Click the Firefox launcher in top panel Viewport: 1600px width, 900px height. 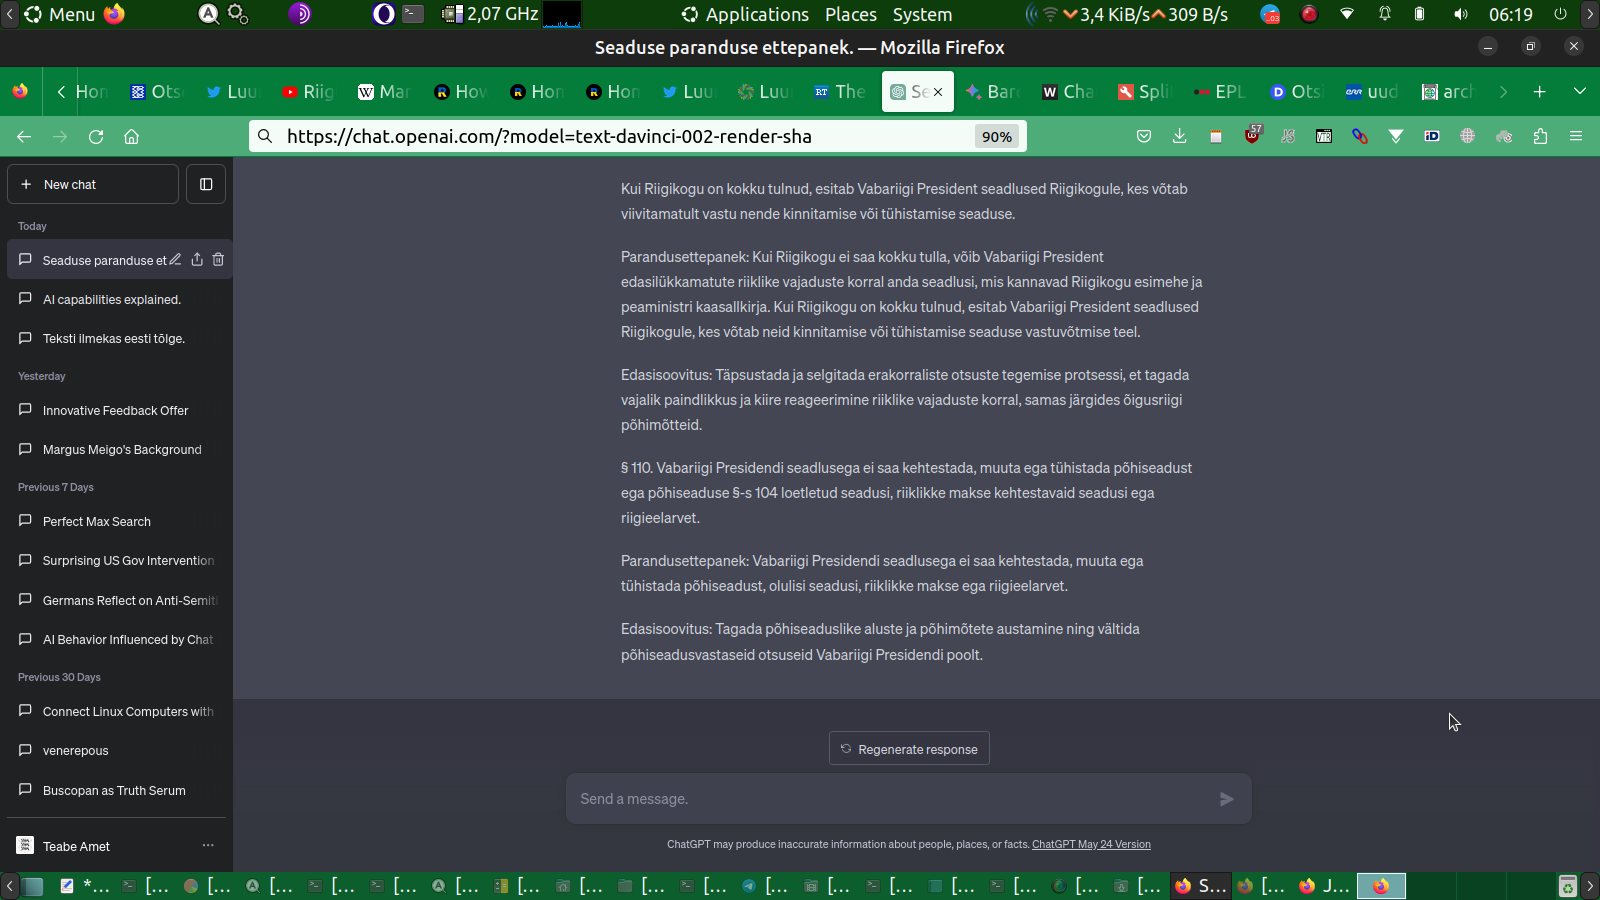pyautogui.click(x=115, y=14)
